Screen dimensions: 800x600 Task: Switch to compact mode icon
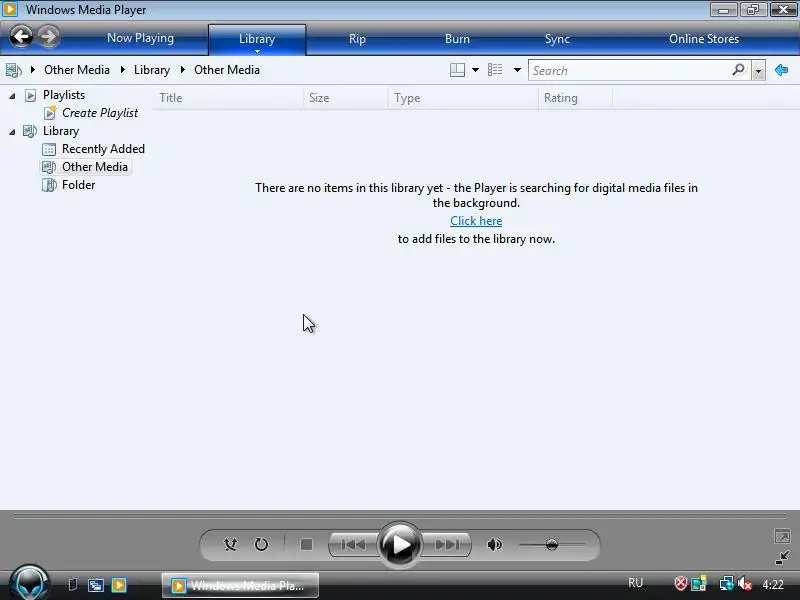tap(782, 558)
